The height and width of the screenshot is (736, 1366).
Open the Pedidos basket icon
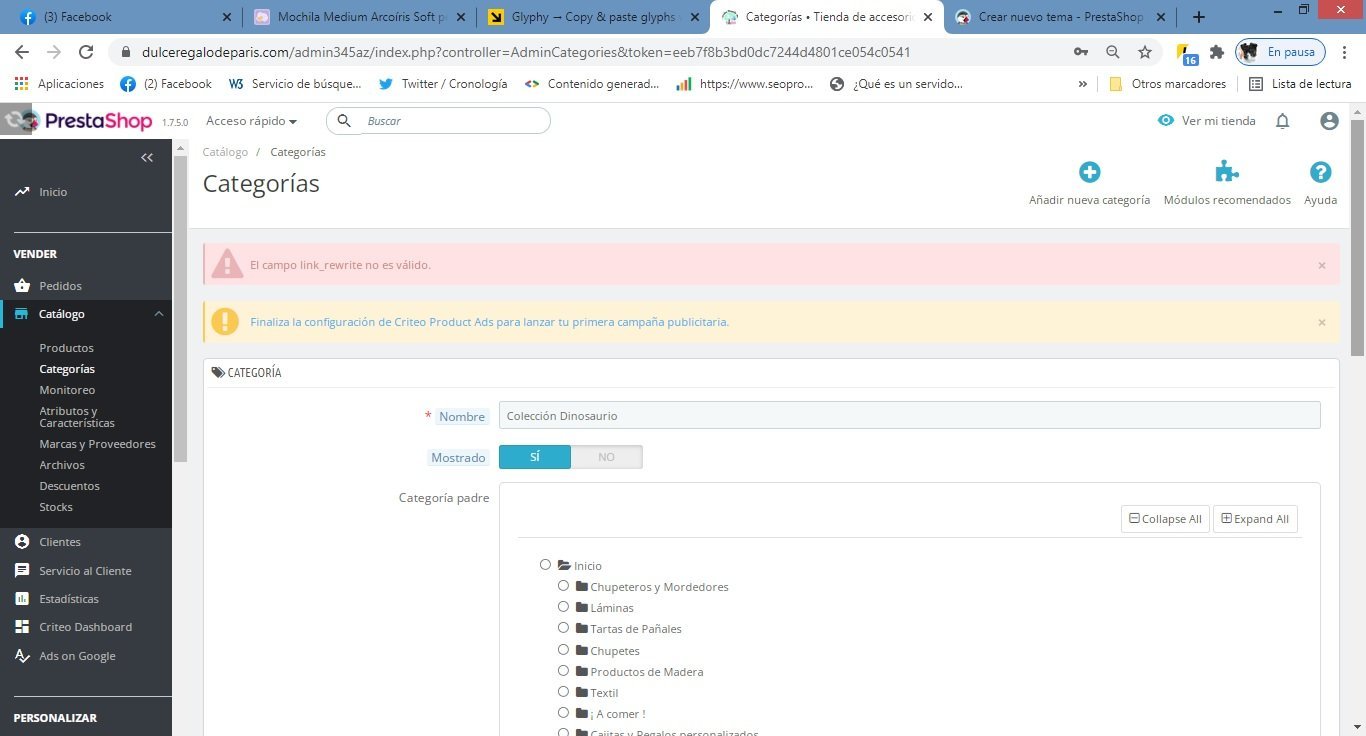(22, 286)
